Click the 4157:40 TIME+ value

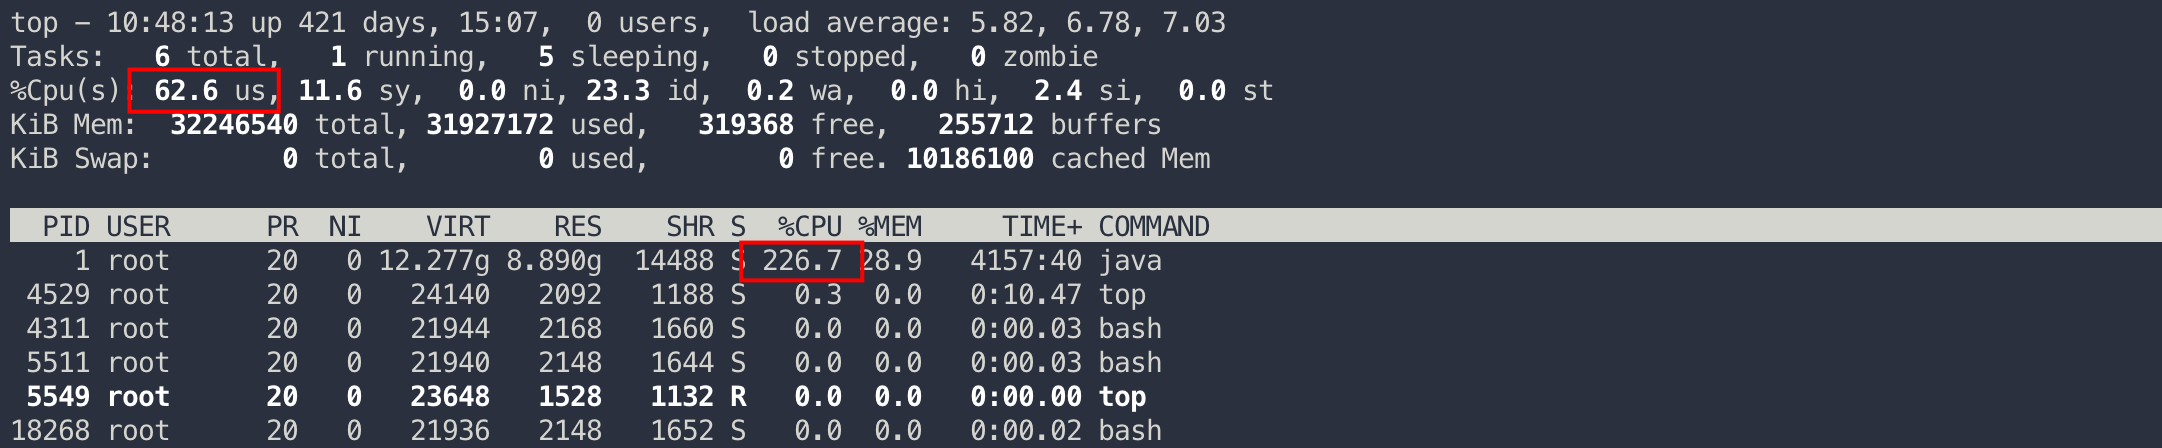point(1025,261)
